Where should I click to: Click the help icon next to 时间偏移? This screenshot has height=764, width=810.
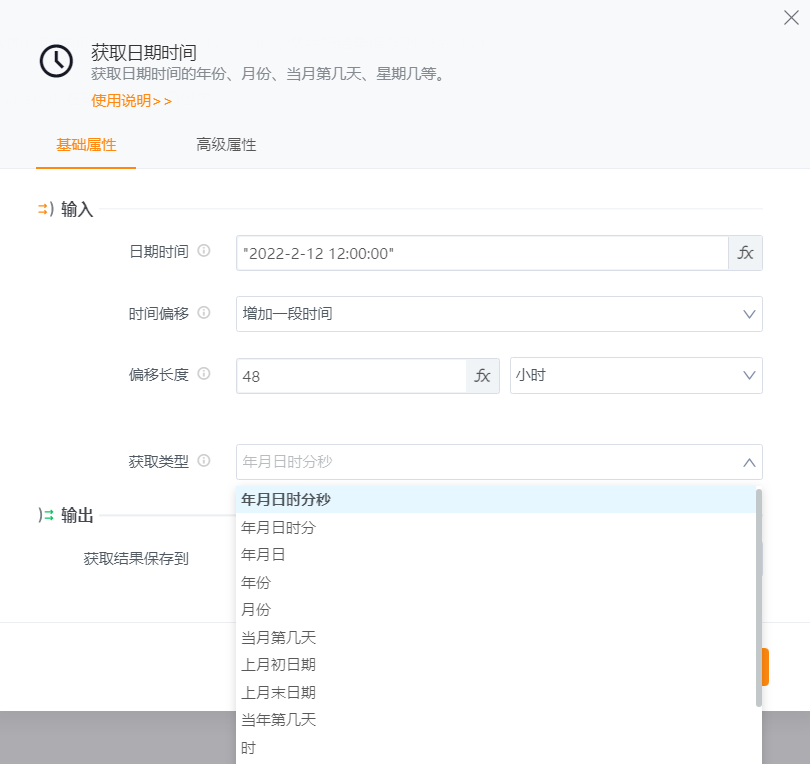[204, 313]
